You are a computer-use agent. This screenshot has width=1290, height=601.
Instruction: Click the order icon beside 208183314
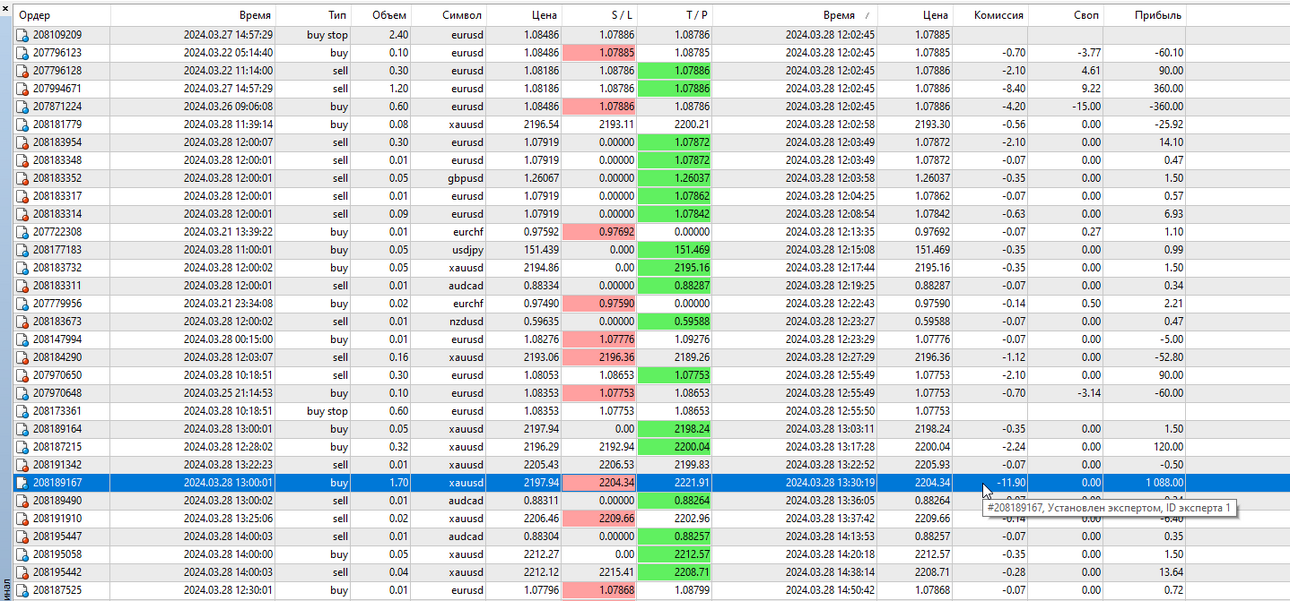coord(23,215)
